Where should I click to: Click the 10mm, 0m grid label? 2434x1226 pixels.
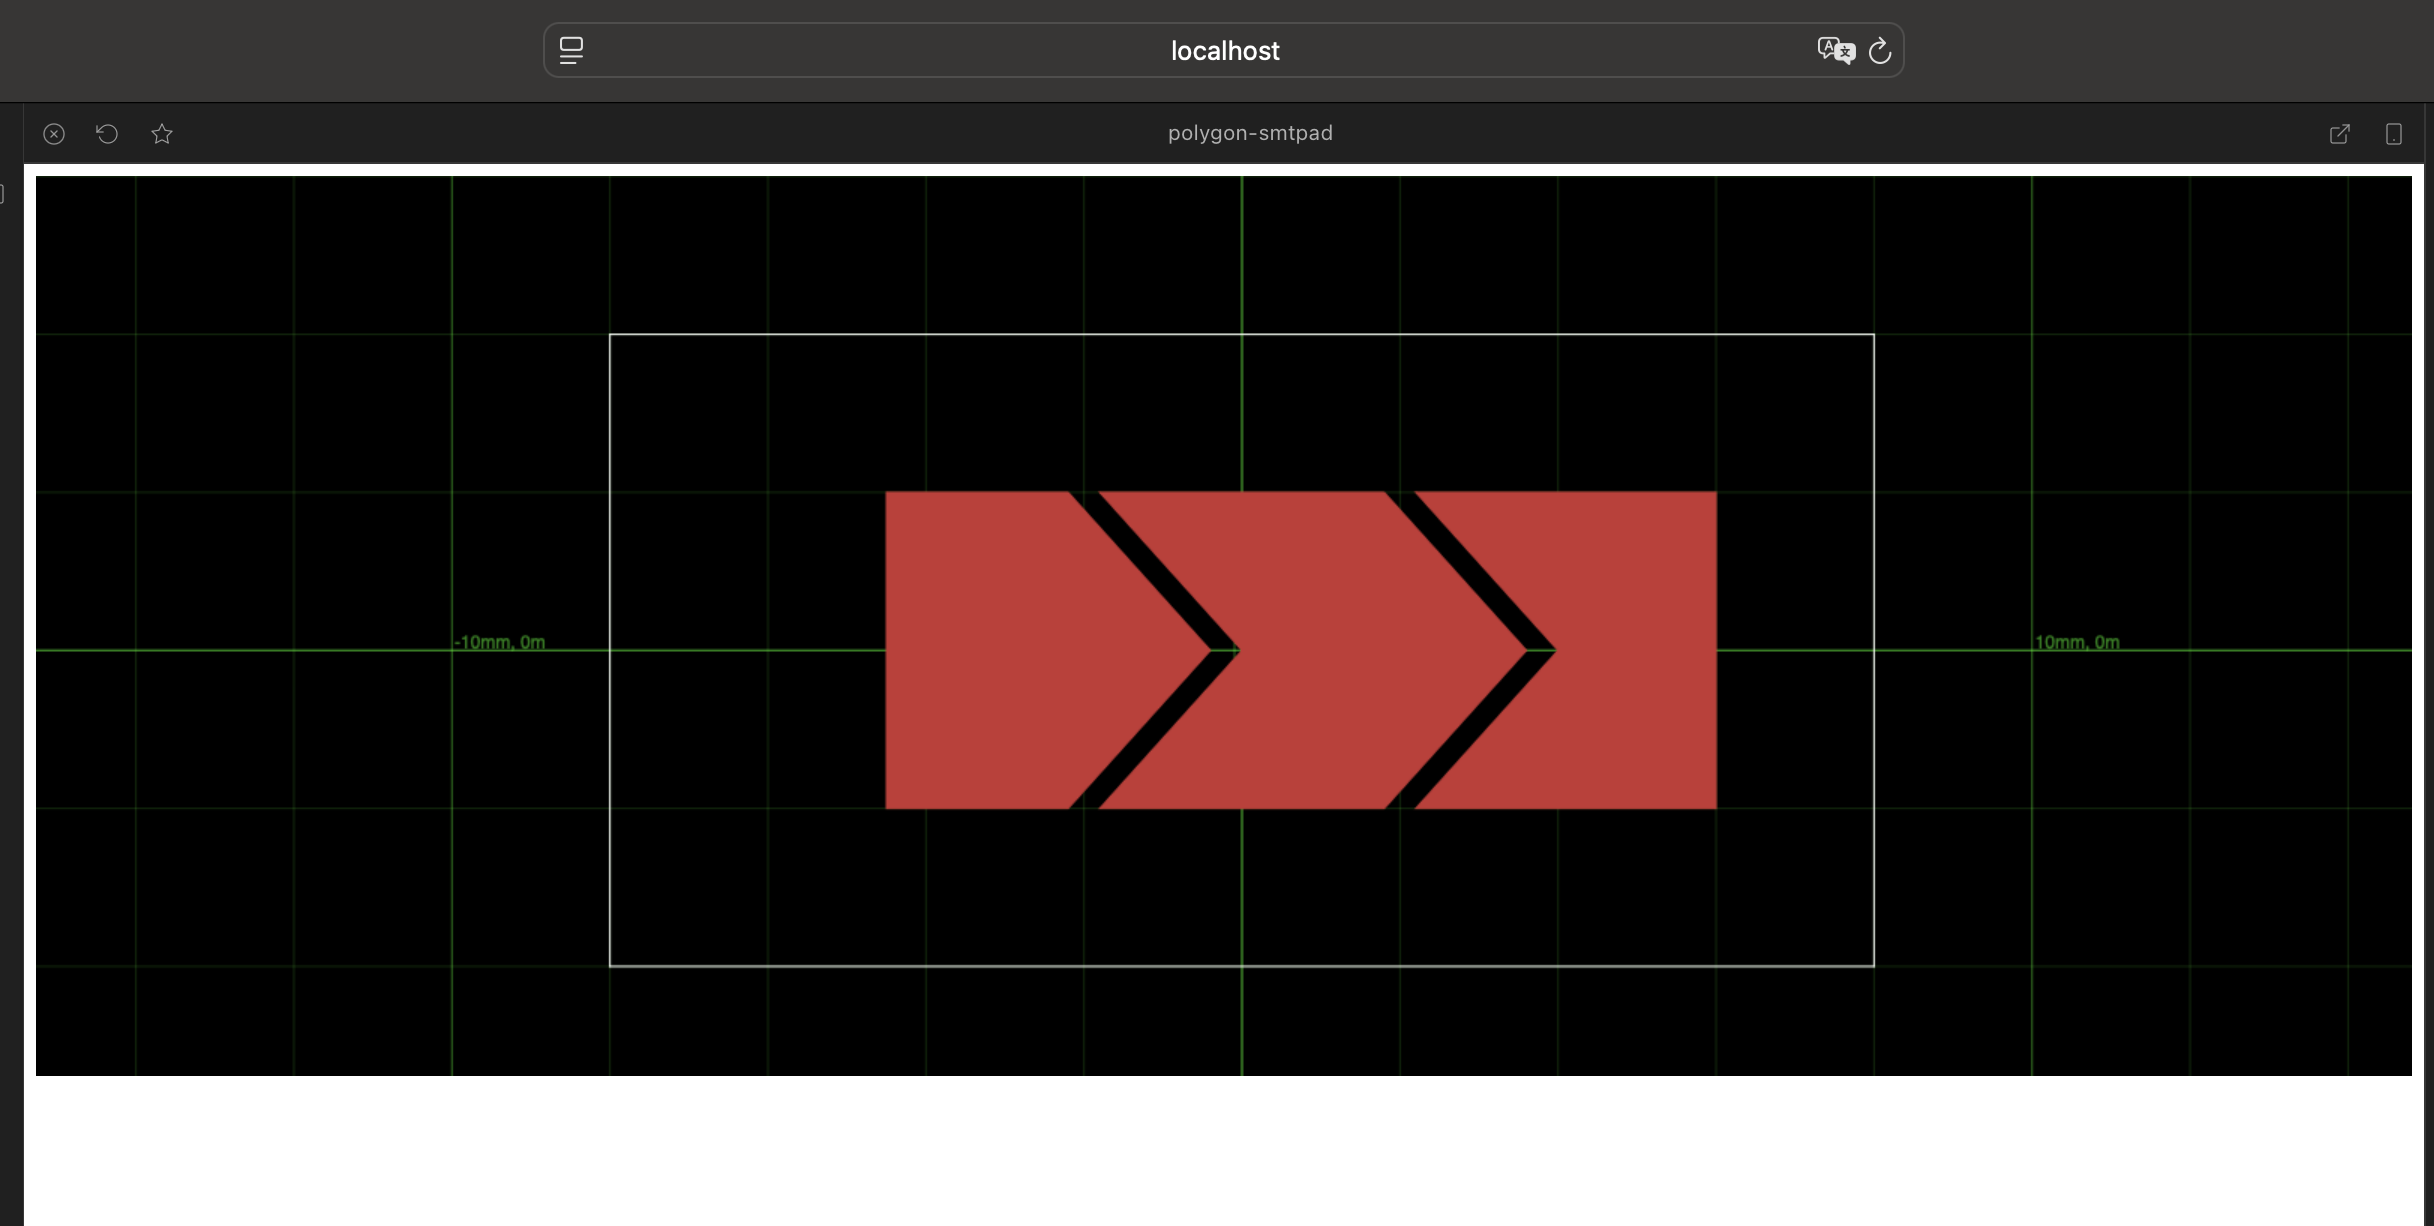[x=2077, y=642]
